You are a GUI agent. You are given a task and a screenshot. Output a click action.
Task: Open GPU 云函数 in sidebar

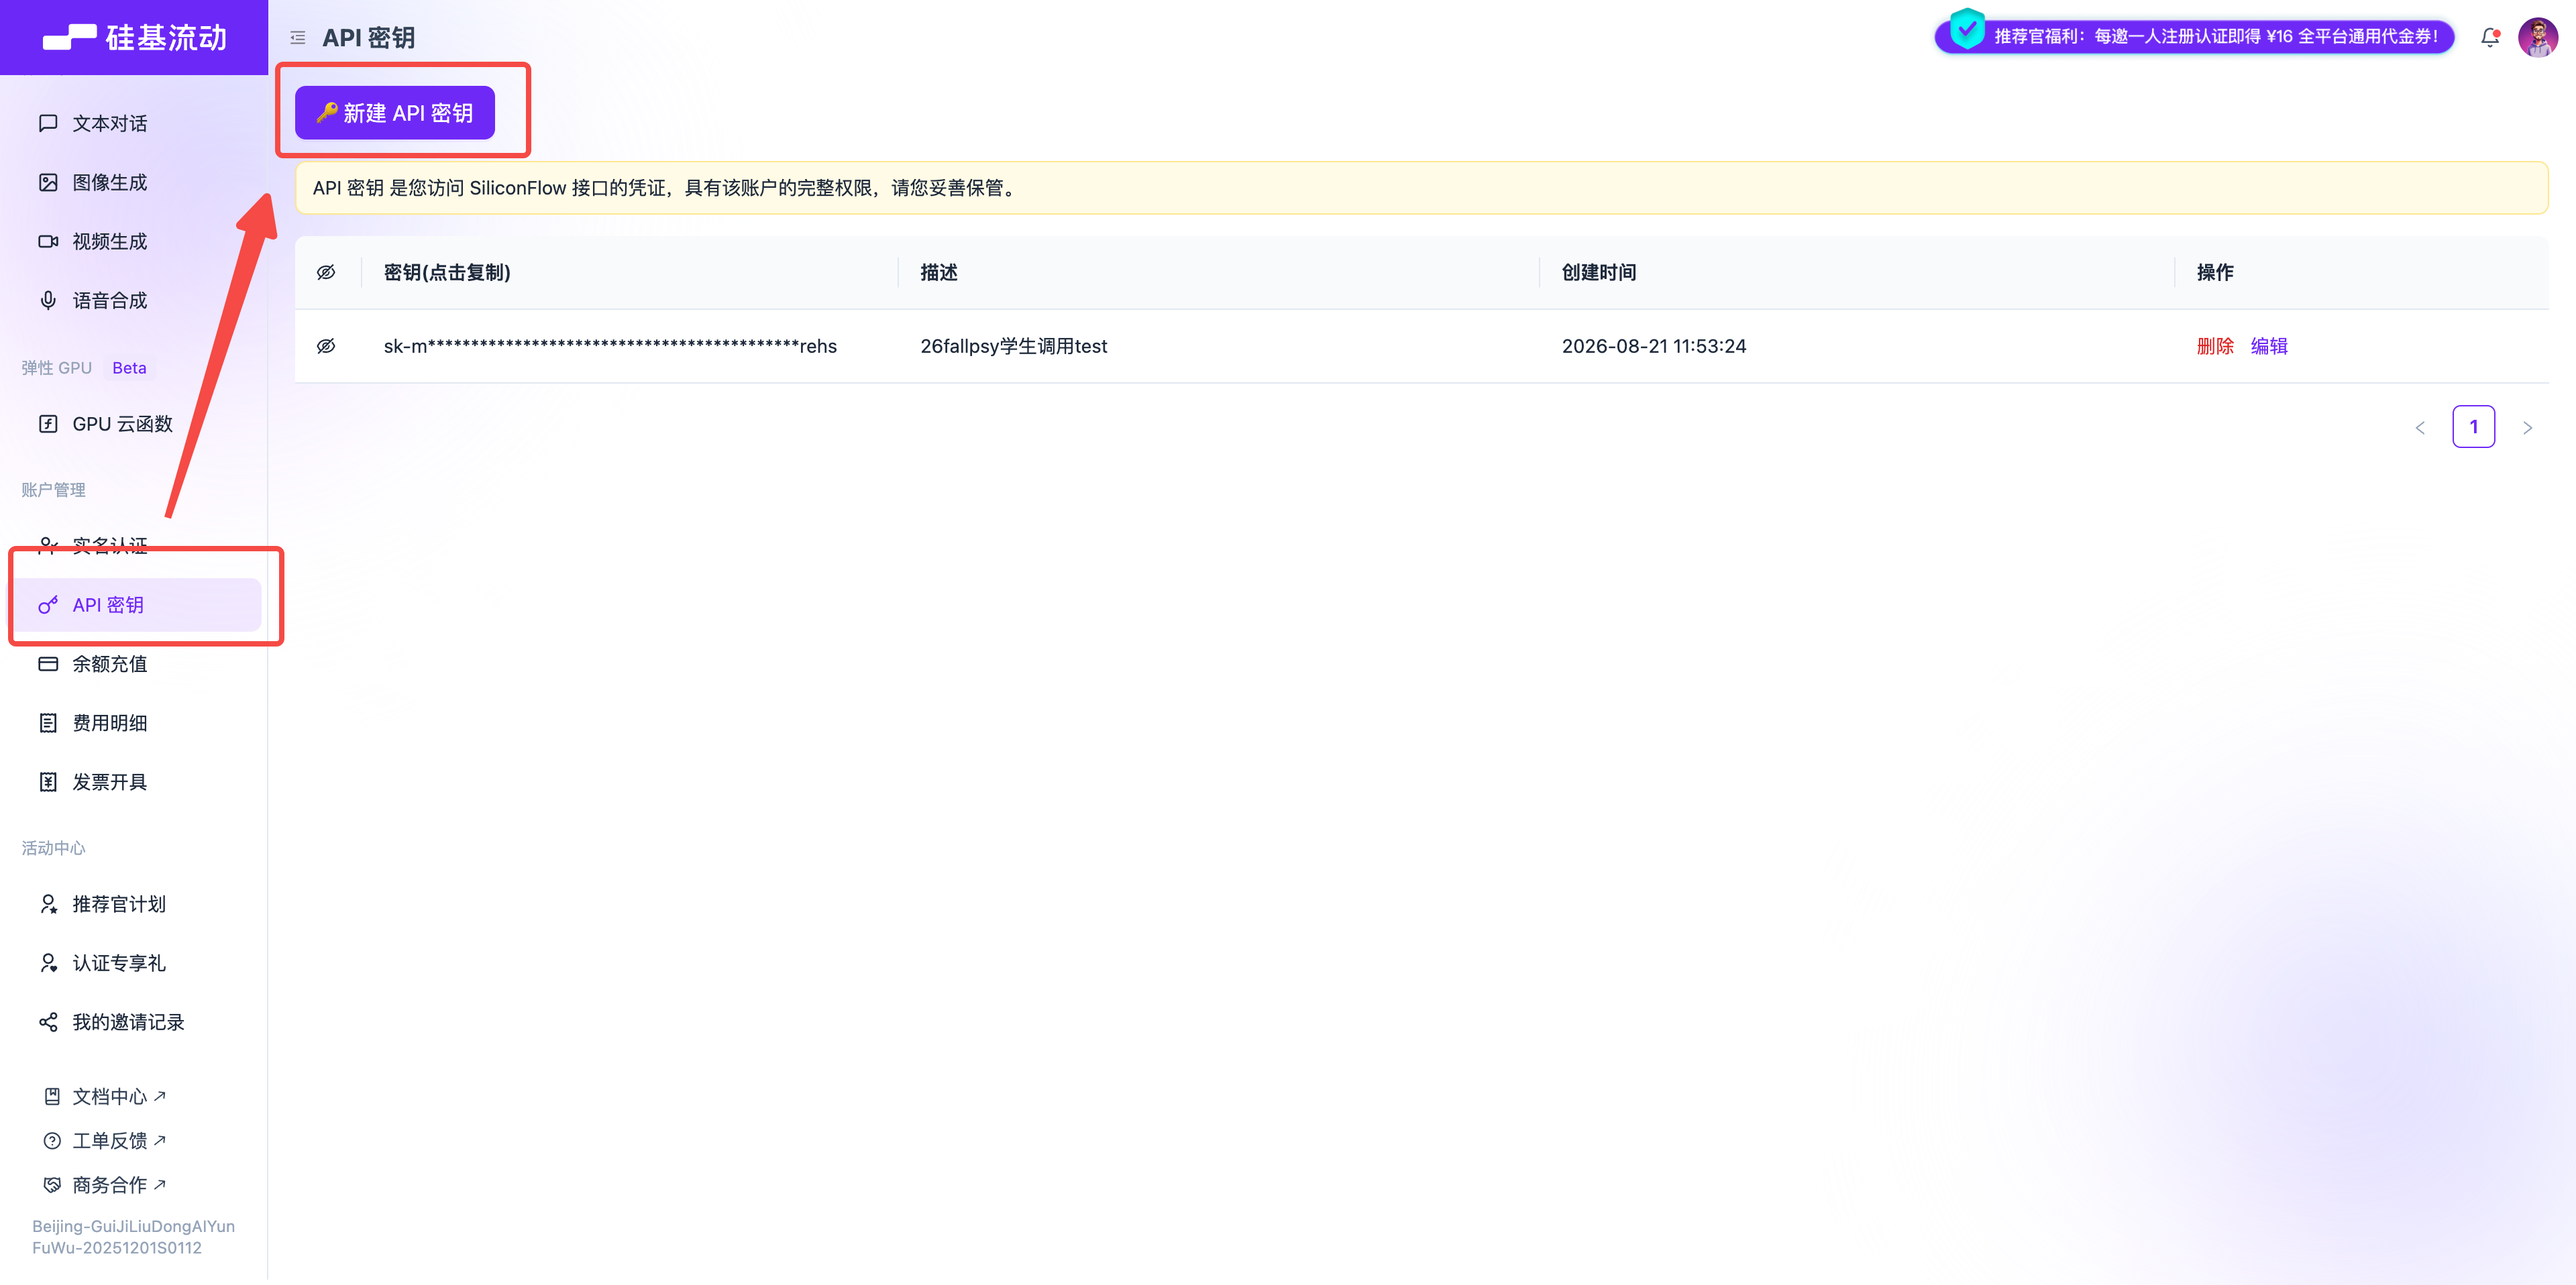[x=122, y=424]
